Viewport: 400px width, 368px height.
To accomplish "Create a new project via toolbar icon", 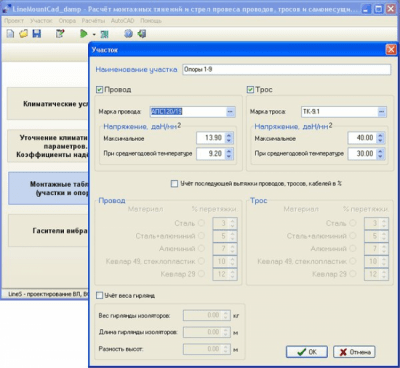I will (11, 34).
